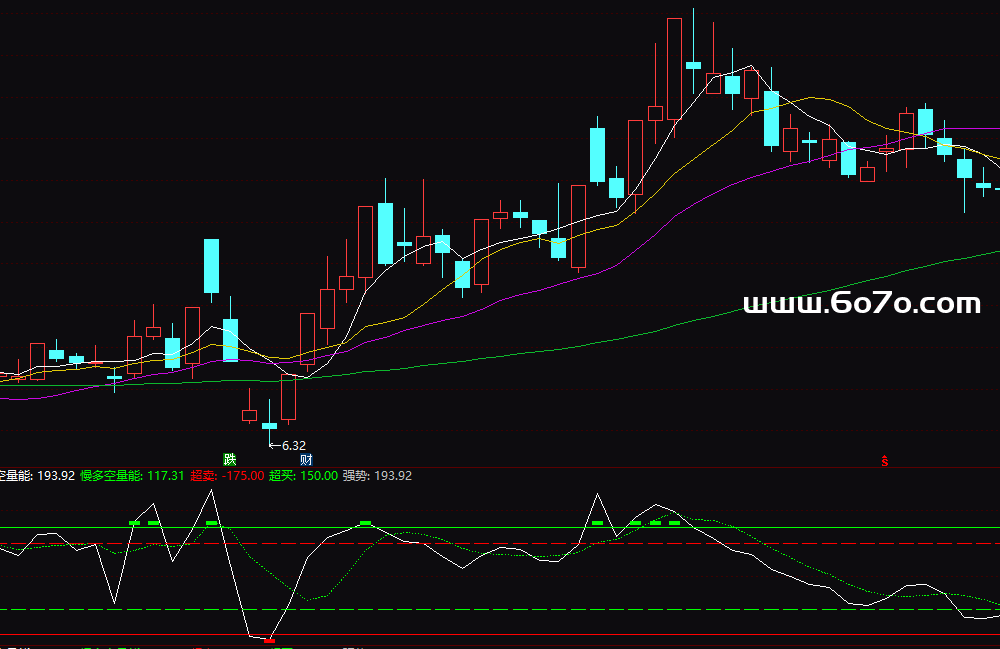1000x649 pixels.
Task: Click the green 跌 marker icon
Action: [x=230, y=460]
